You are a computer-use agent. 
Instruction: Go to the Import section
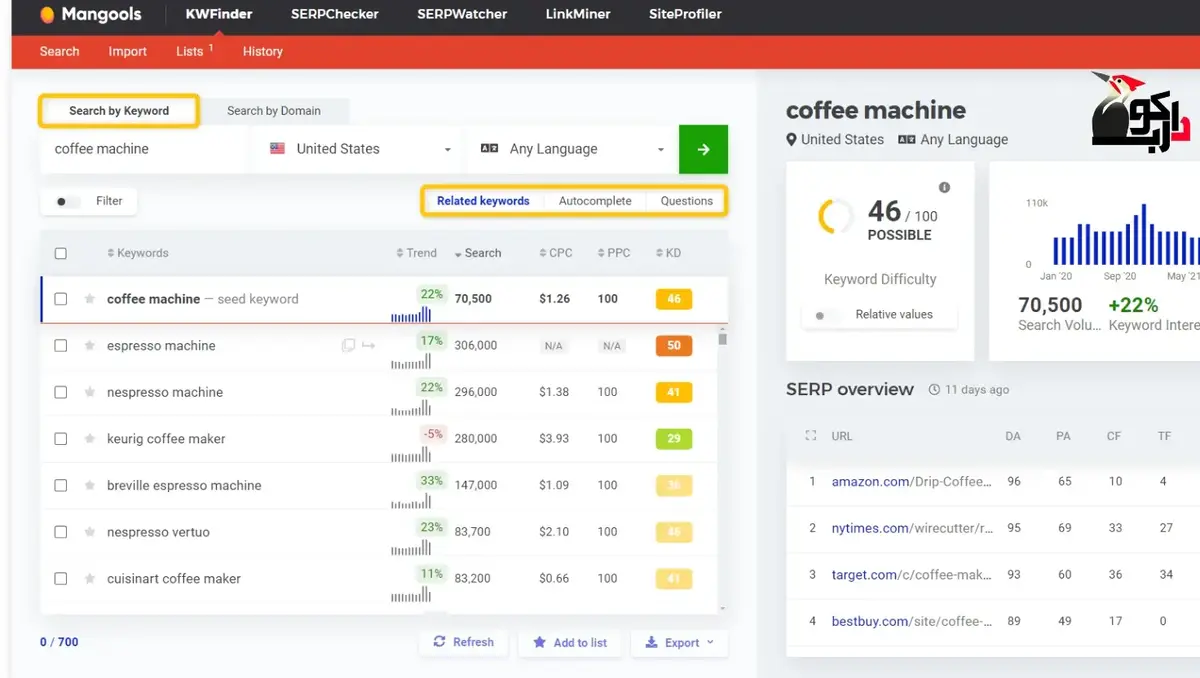coord(128,51)
